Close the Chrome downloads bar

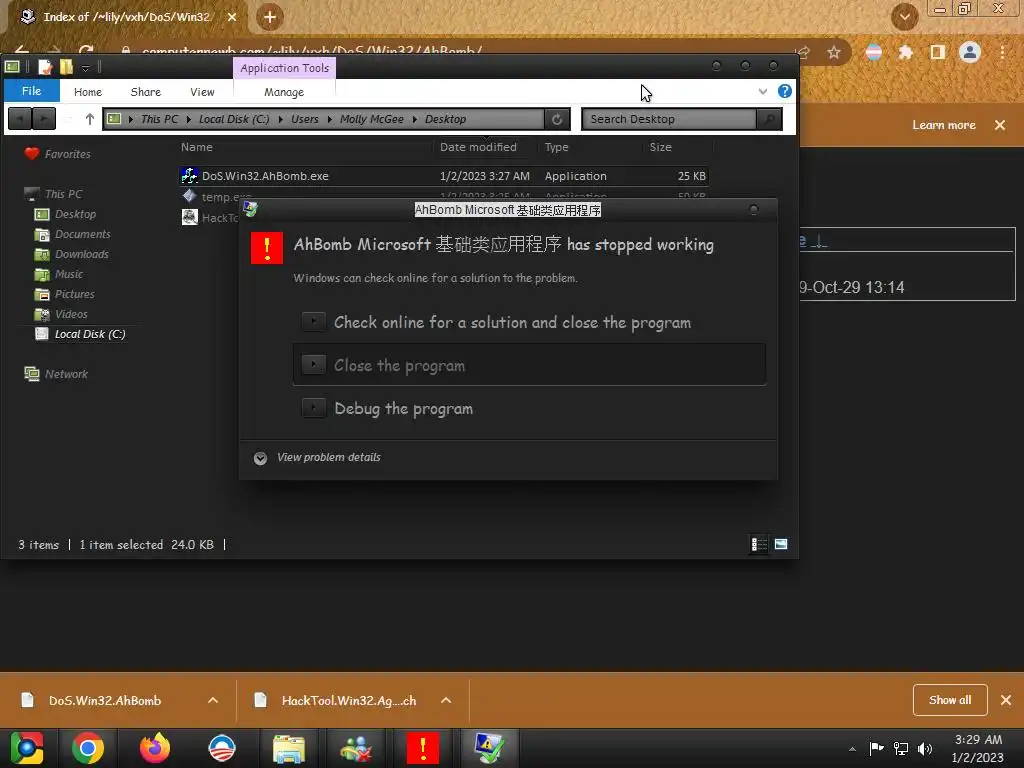click(x=1006, y=700)
